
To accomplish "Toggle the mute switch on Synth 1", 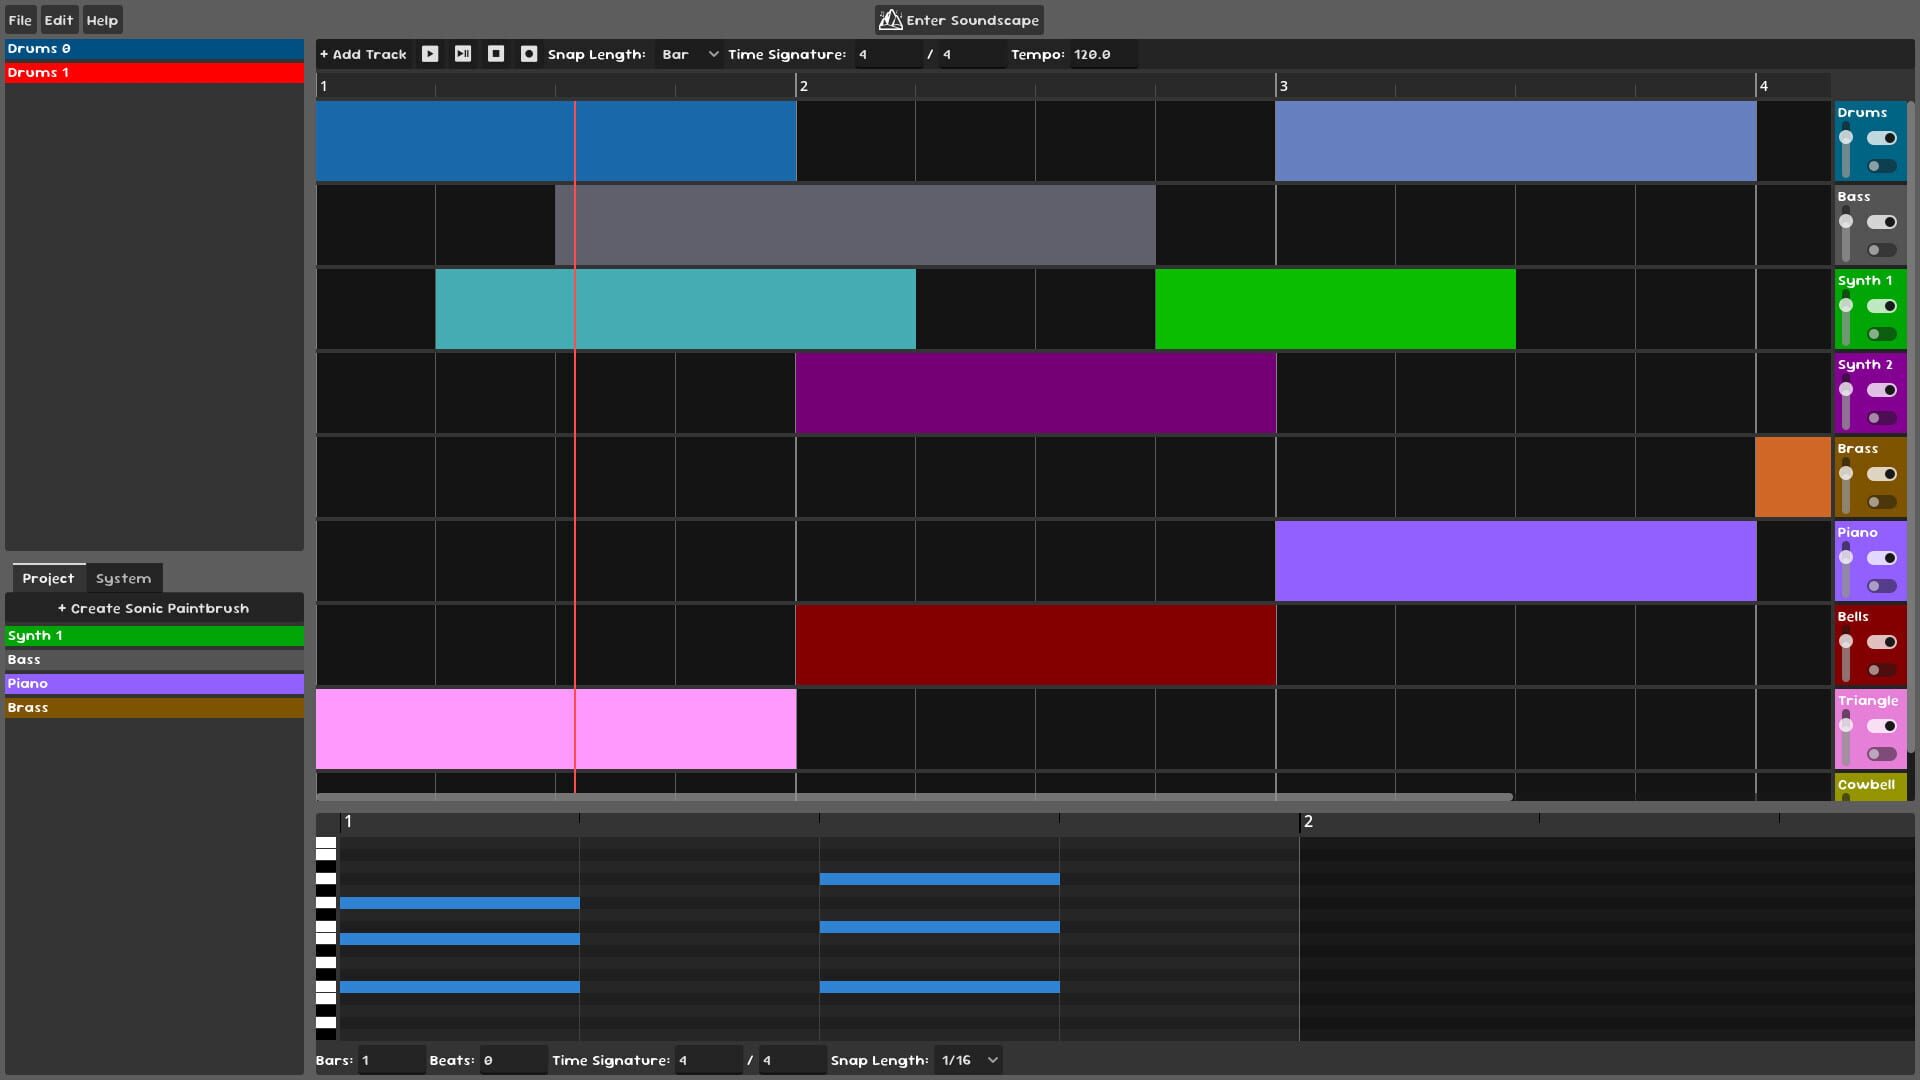I will coord(1881,307).
